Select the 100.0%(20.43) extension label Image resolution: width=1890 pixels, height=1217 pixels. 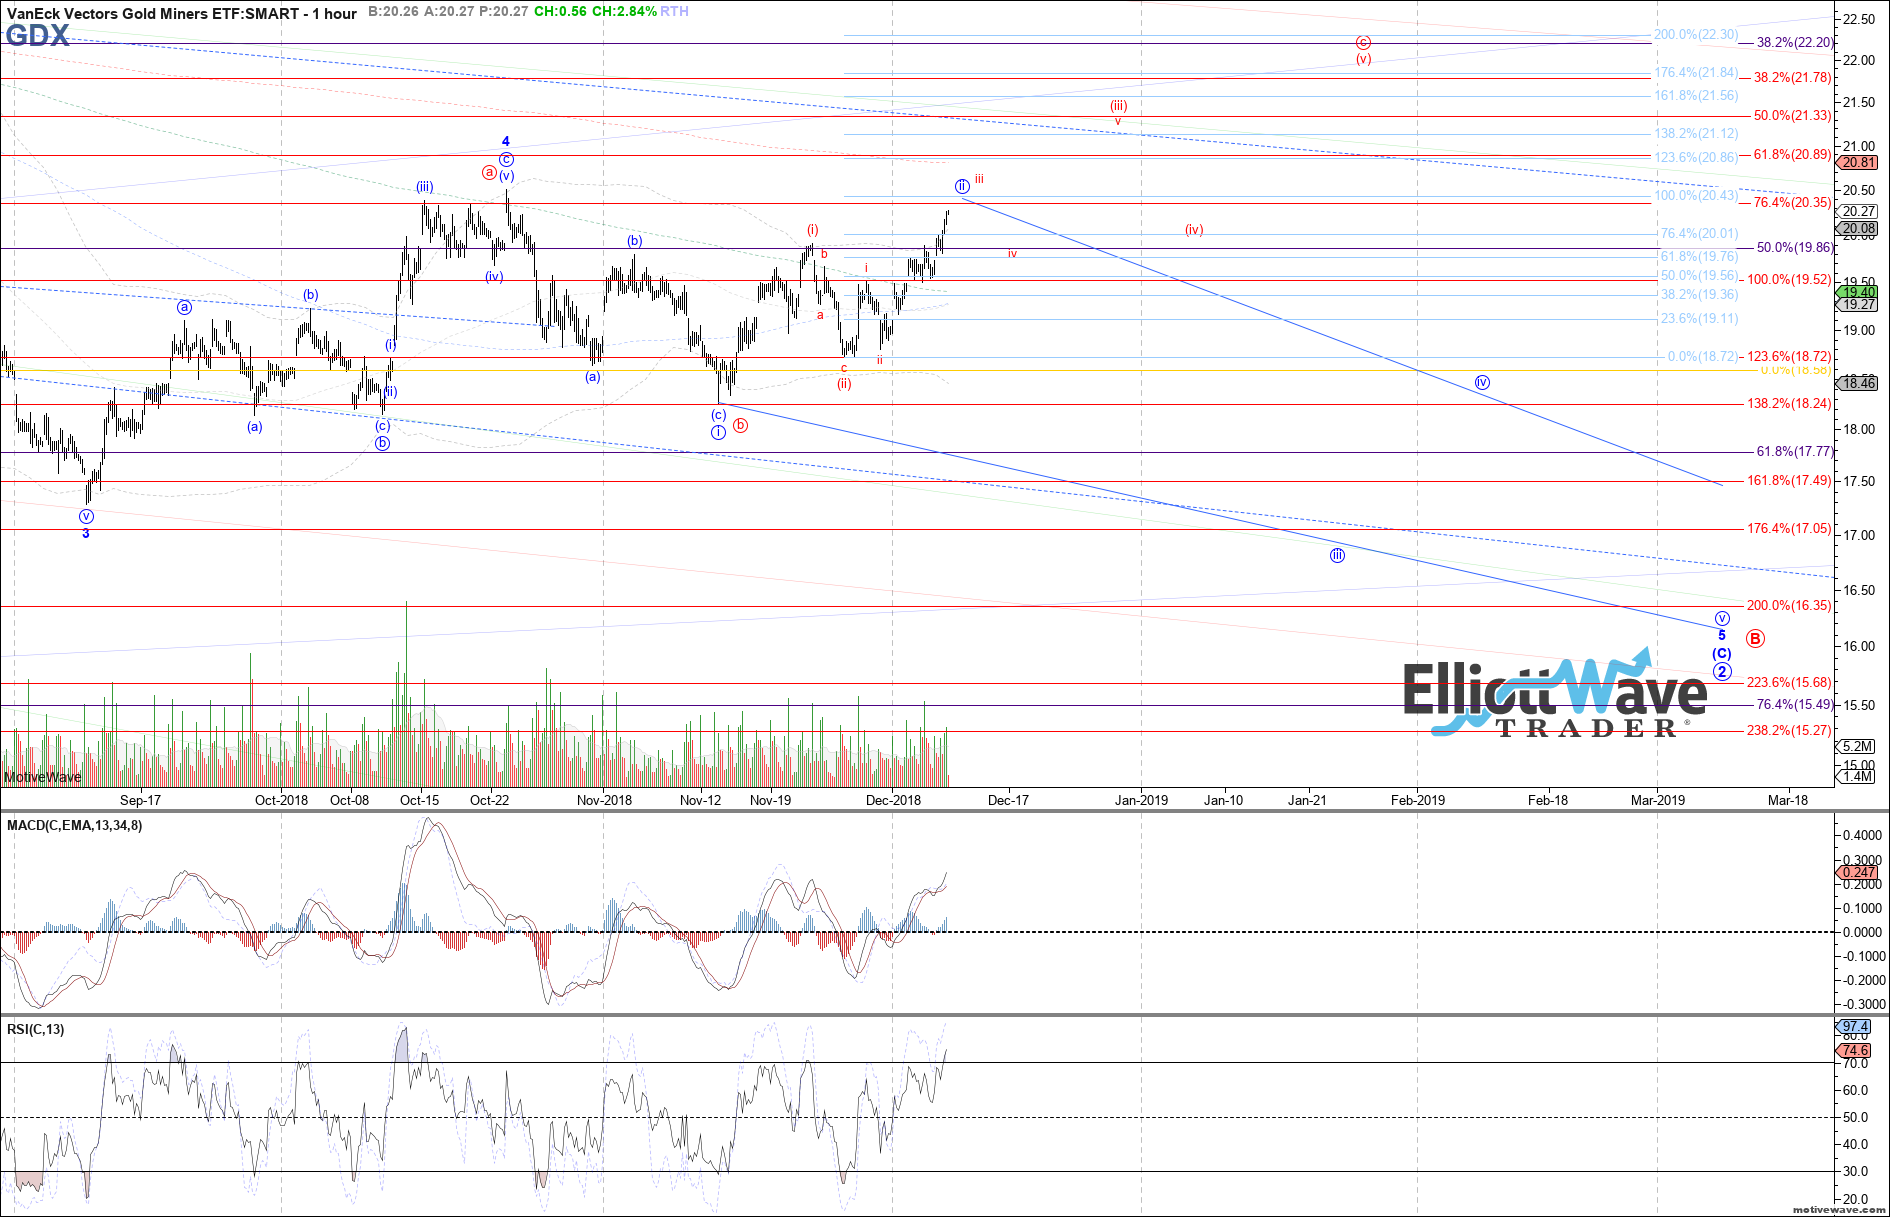tap(1696, 196)
